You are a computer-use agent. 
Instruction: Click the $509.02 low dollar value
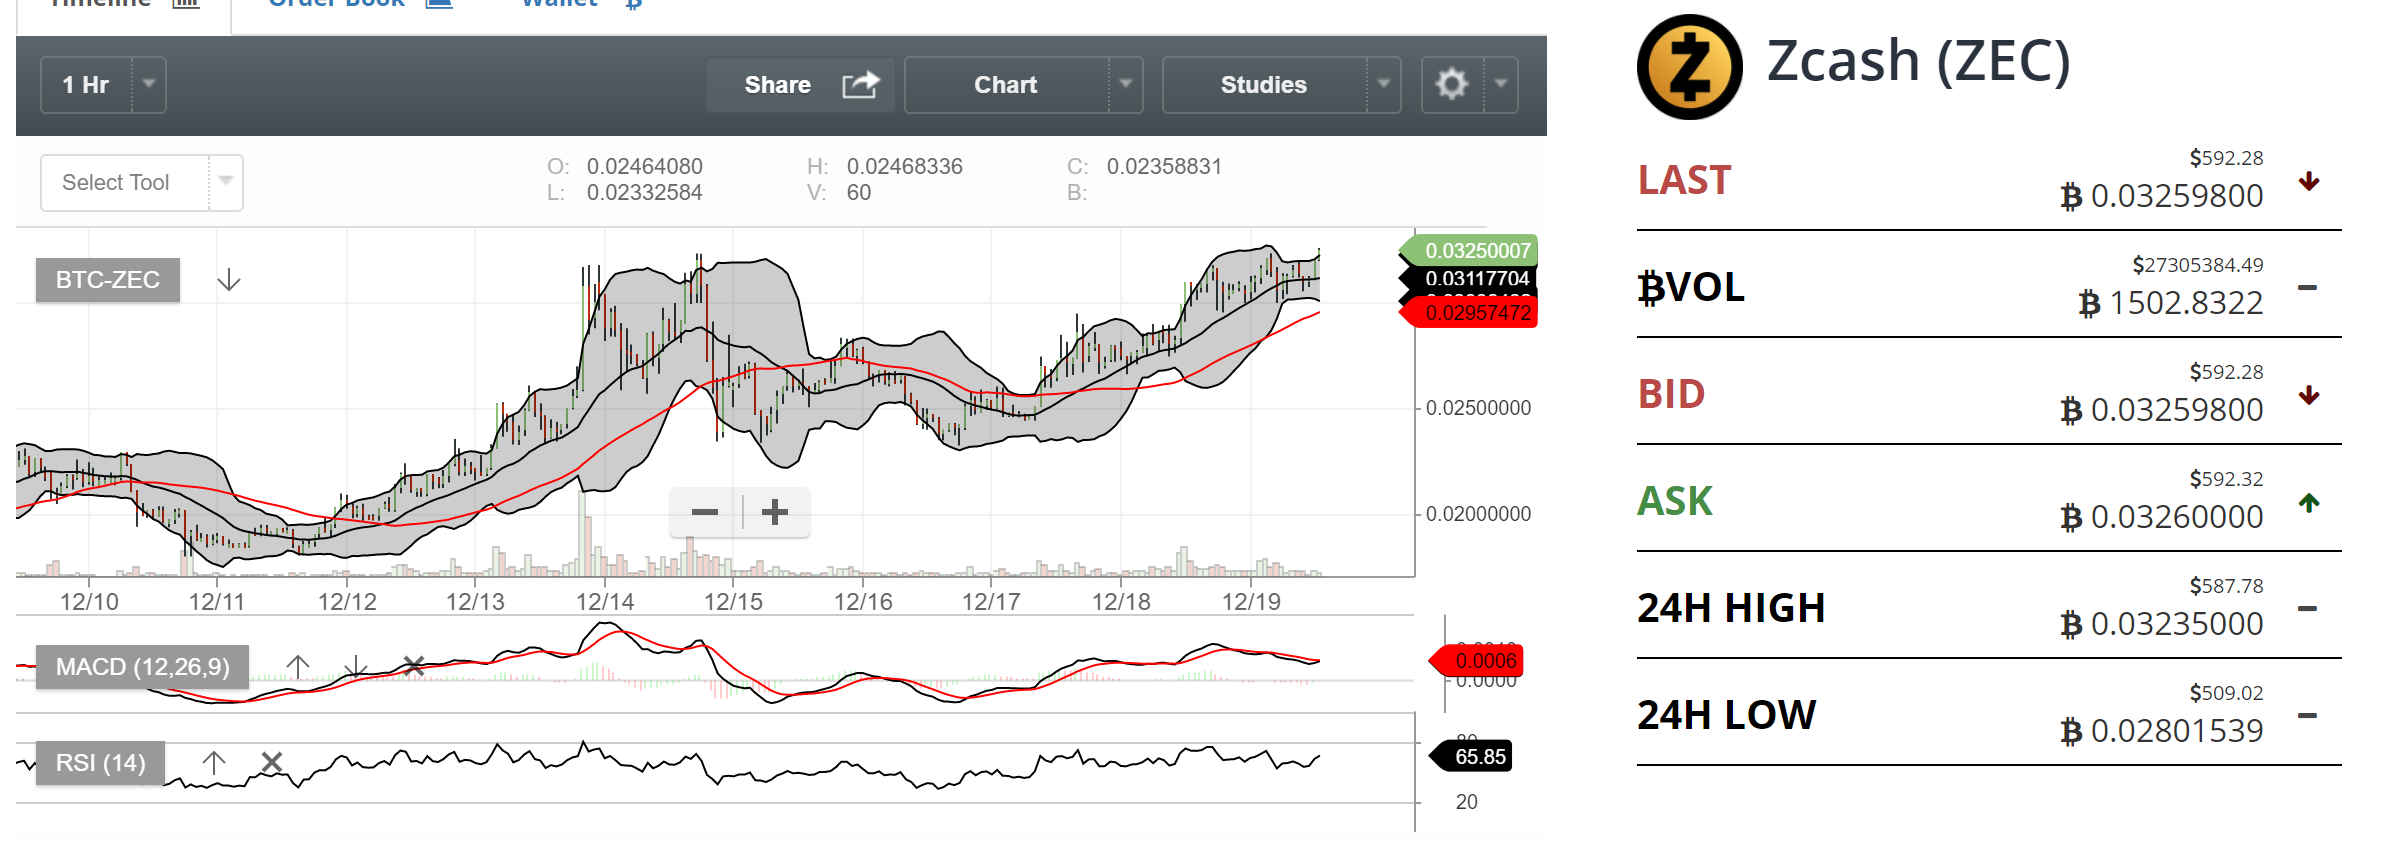click(2226, 693)
